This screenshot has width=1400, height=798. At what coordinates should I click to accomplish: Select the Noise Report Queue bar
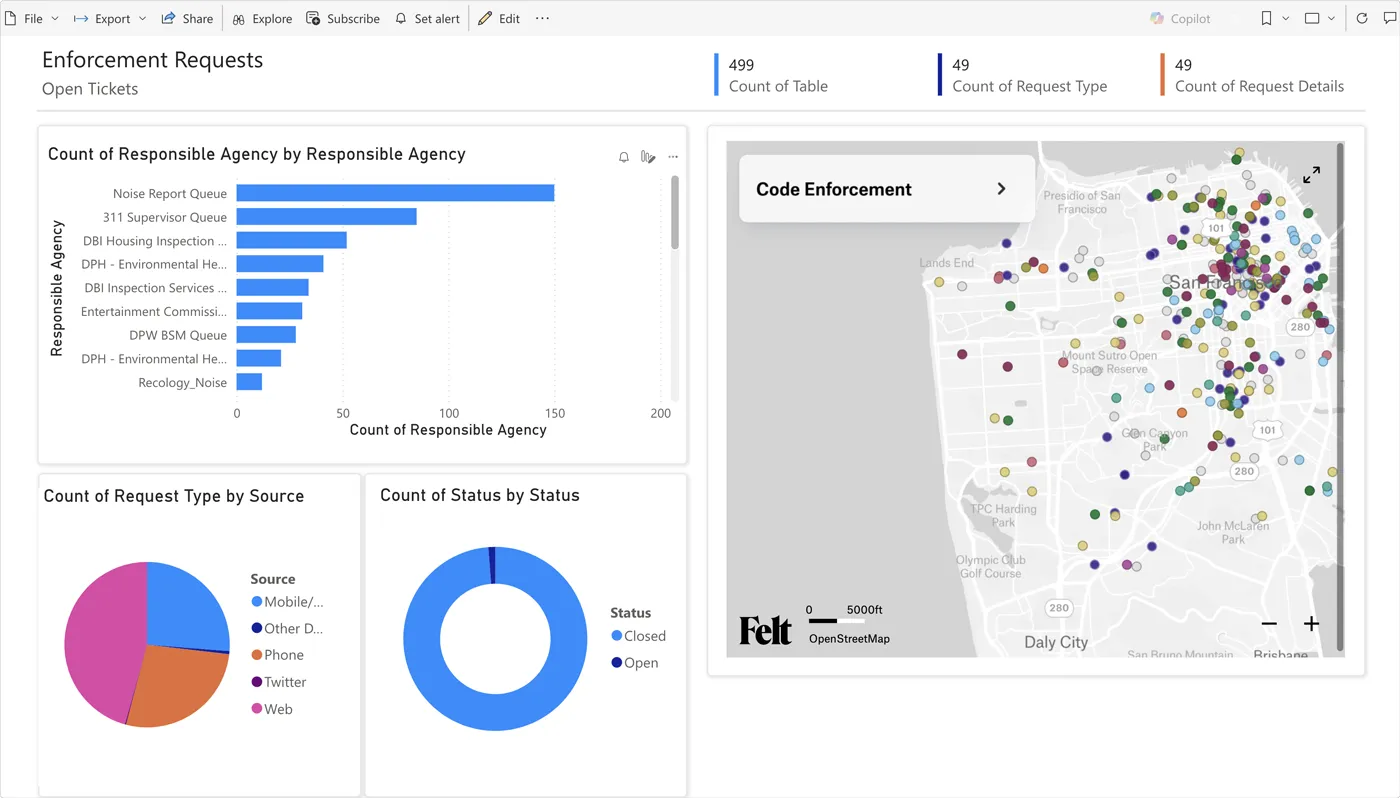[x=395, y=193]
